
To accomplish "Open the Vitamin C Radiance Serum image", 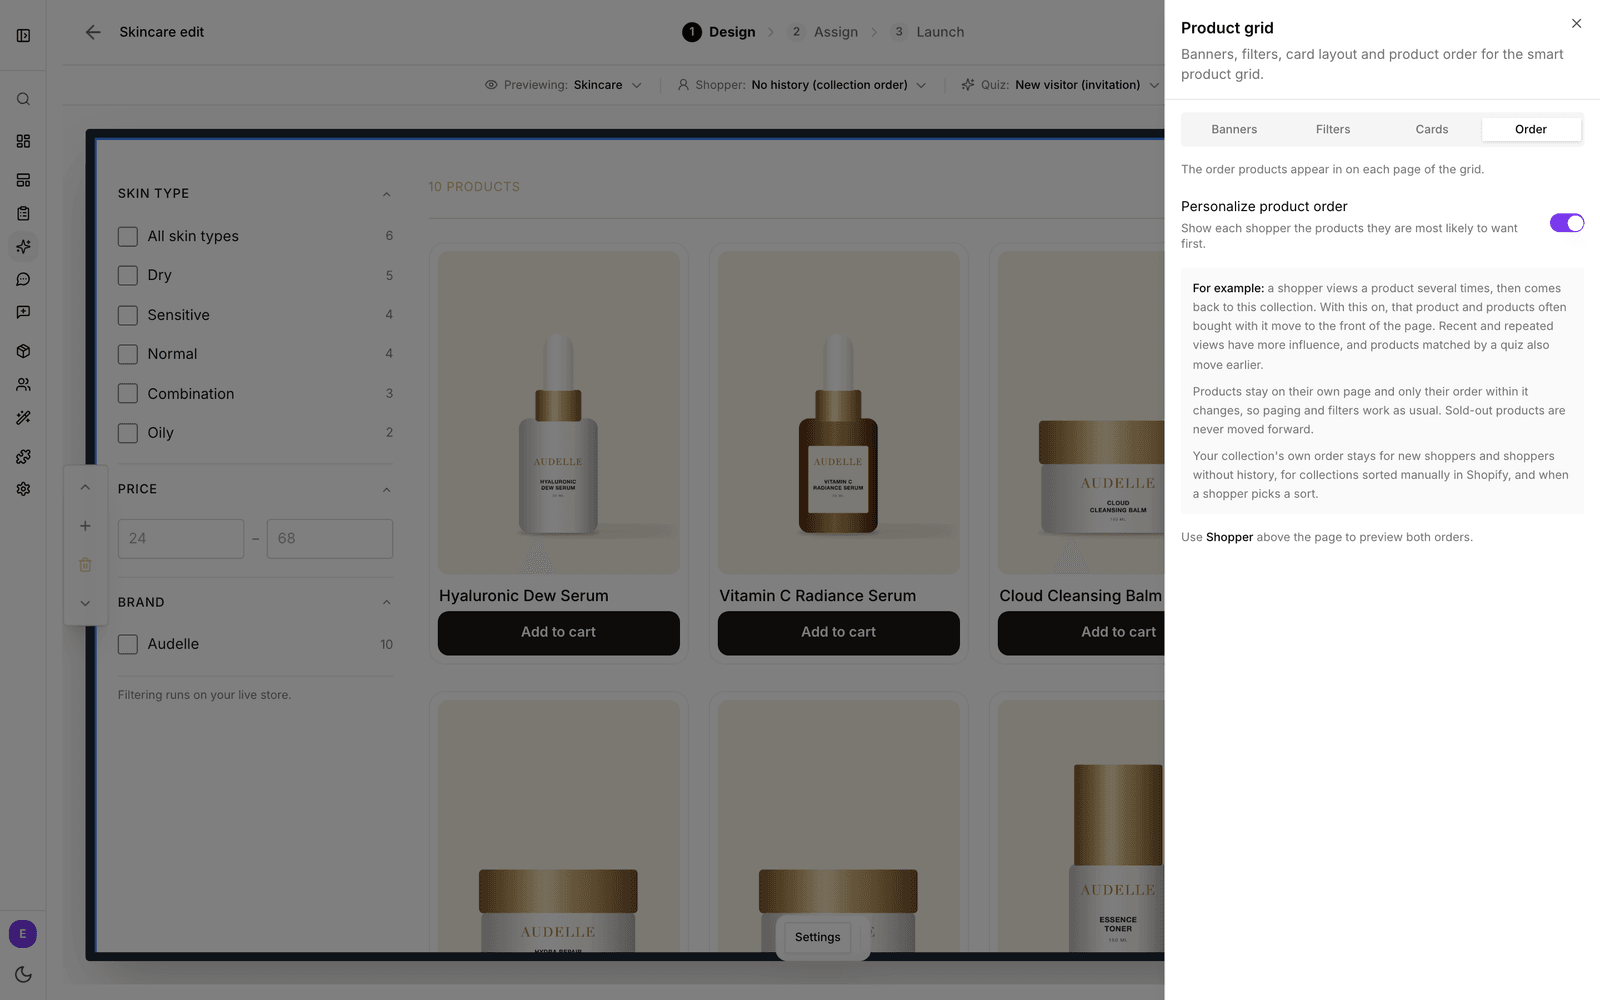I will [839, 413].
